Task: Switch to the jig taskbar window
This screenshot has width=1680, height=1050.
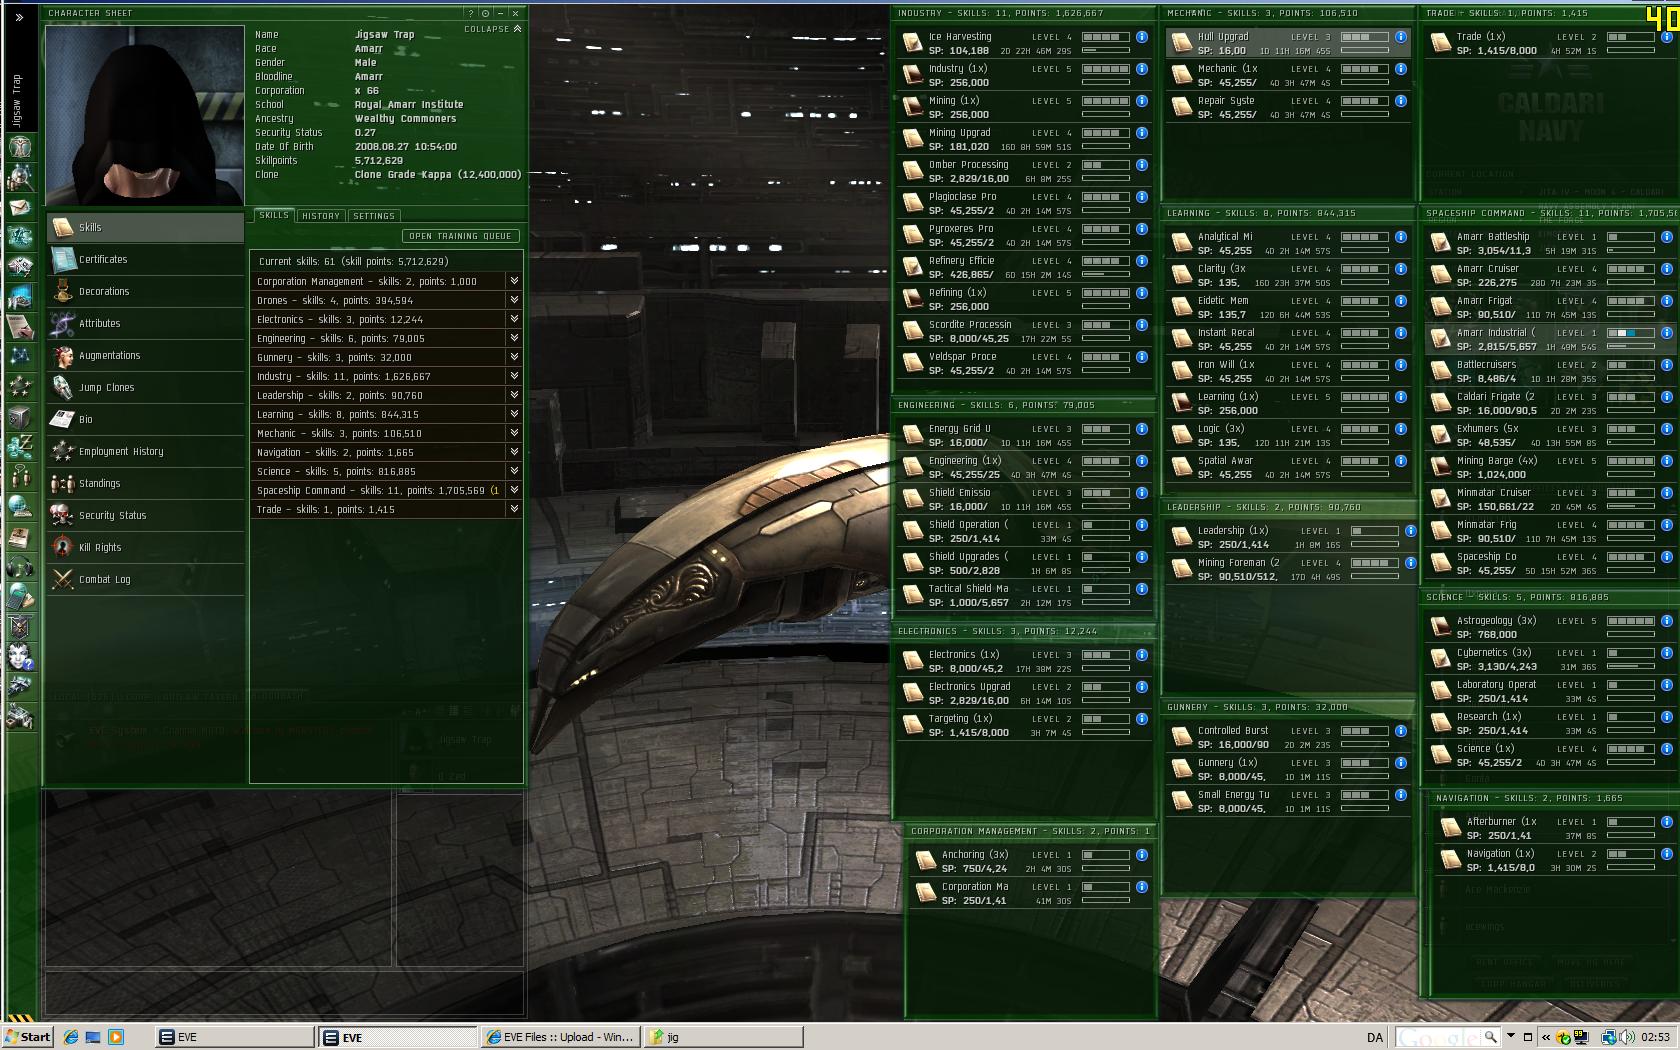Action: pos(722,1037)
